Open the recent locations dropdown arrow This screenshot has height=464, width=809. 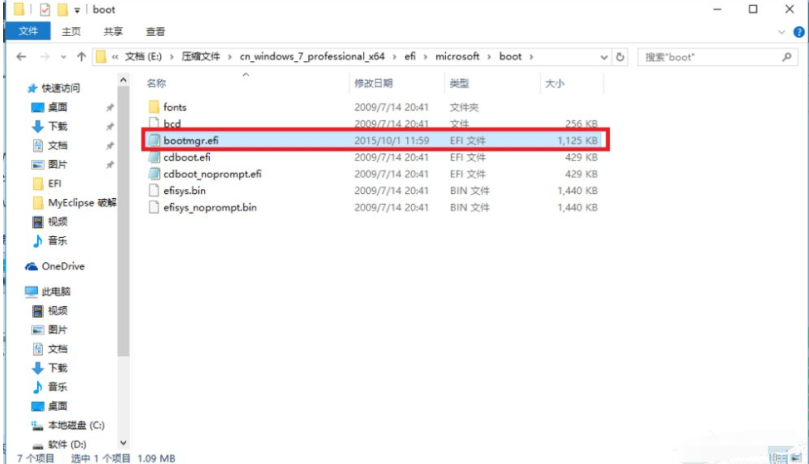click(x=63, y=57)
